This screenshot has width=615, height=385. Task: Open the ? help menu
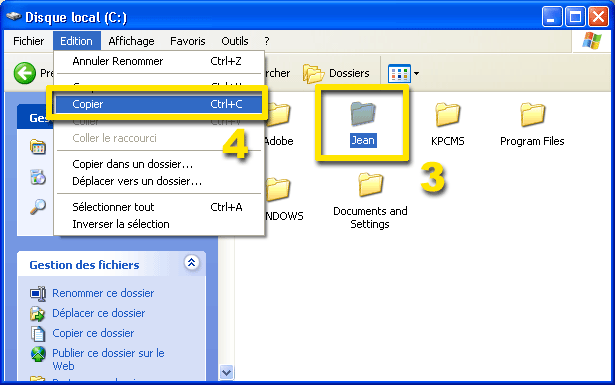267,41
